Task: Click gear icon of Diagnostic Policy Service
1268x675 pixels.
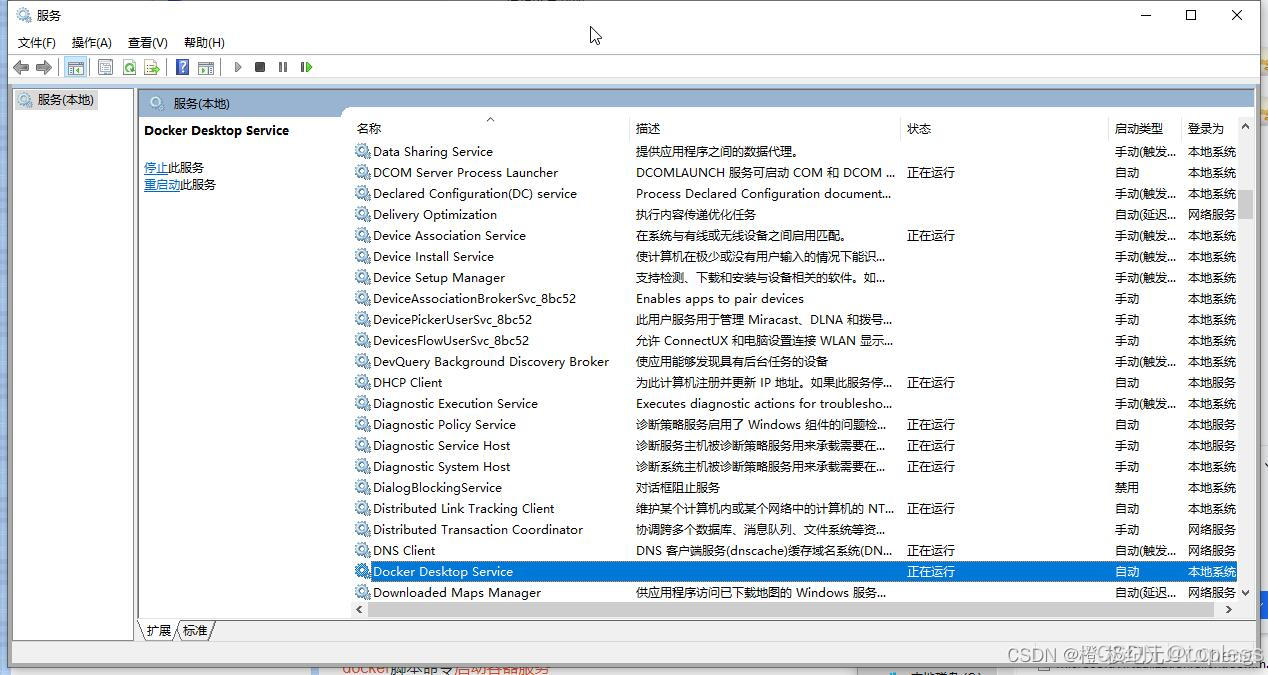Action: click(x=363, y=424)
